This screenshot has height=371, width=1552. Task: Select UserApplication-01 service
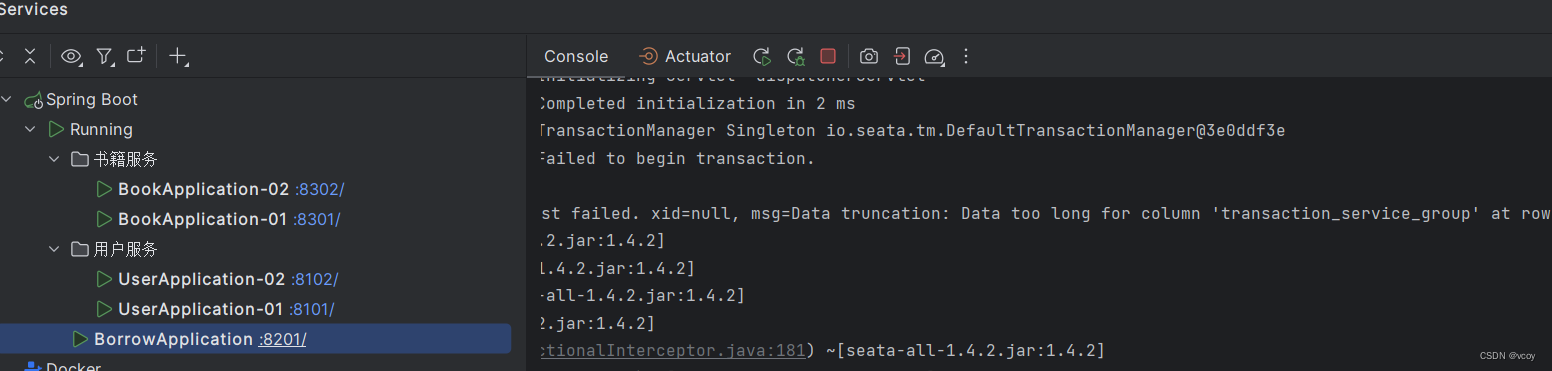[200, 309]
